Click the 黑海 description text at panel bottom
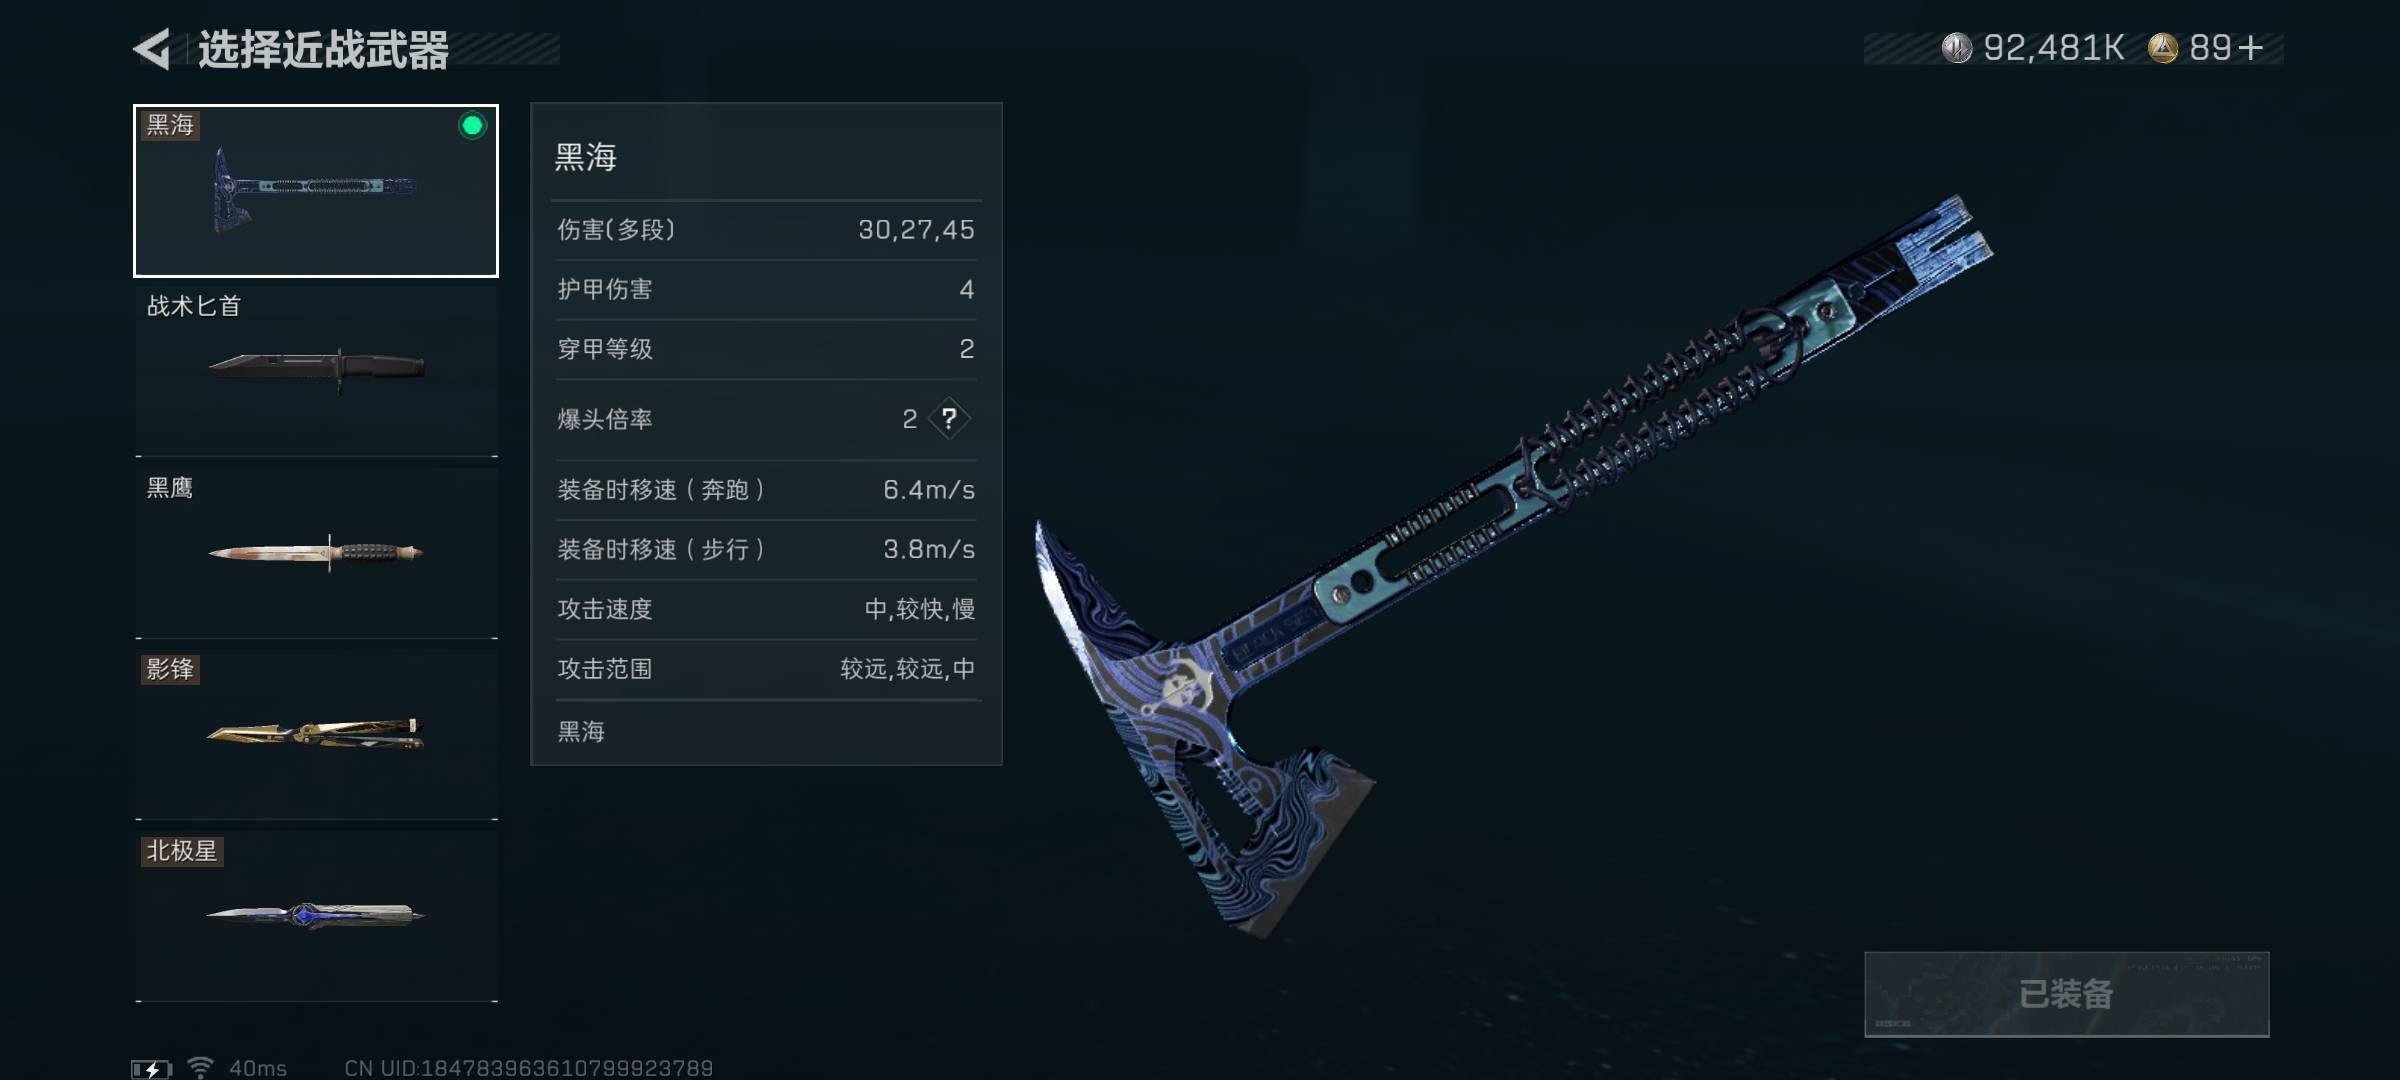 click(x=581, y=731)
